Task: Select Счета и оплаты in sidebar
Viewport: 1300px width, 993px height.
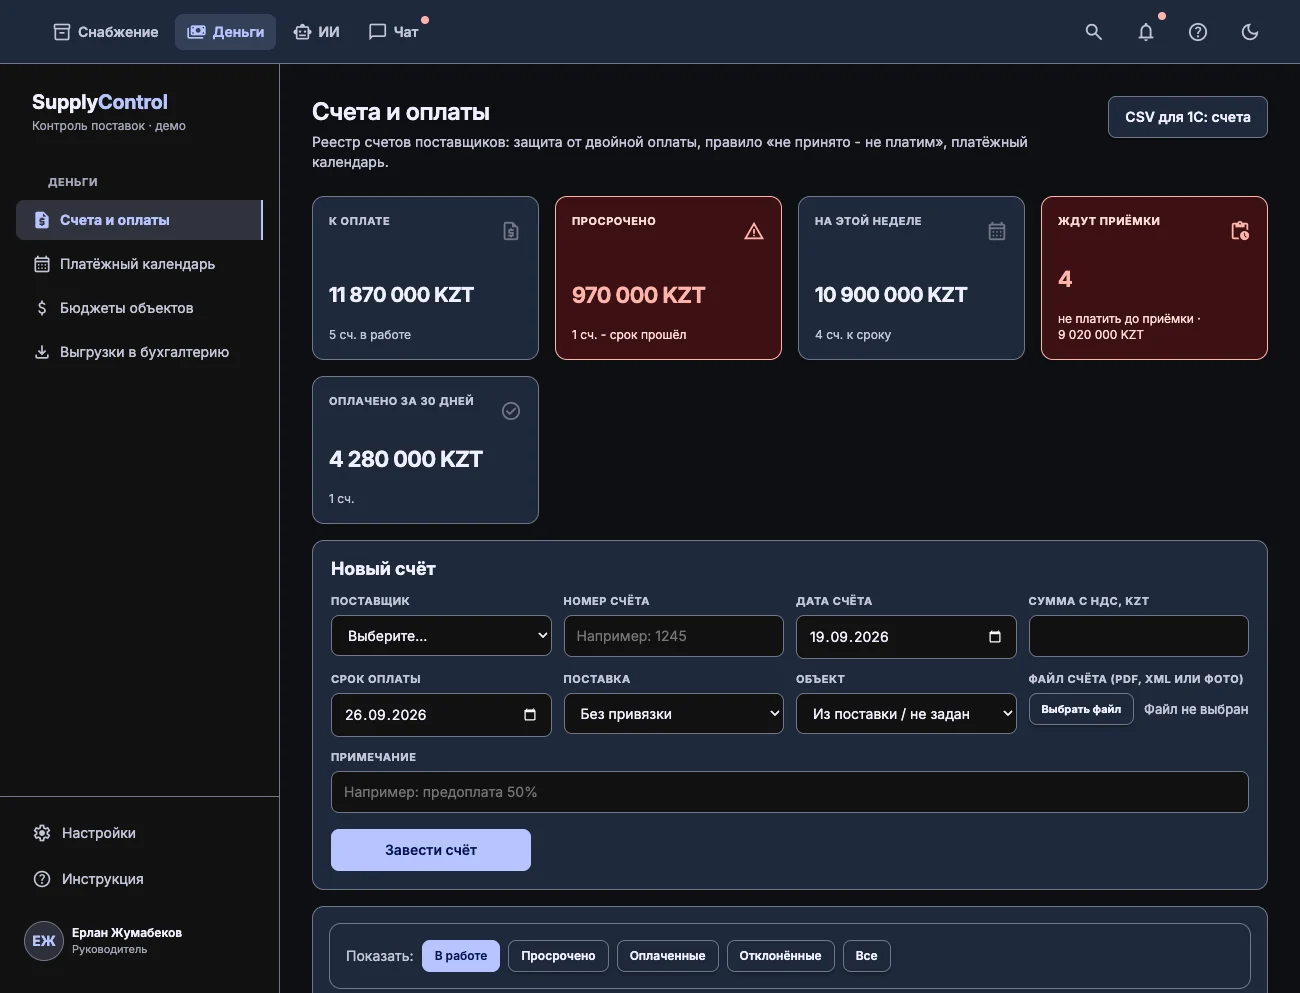Action: coord(139,220)
